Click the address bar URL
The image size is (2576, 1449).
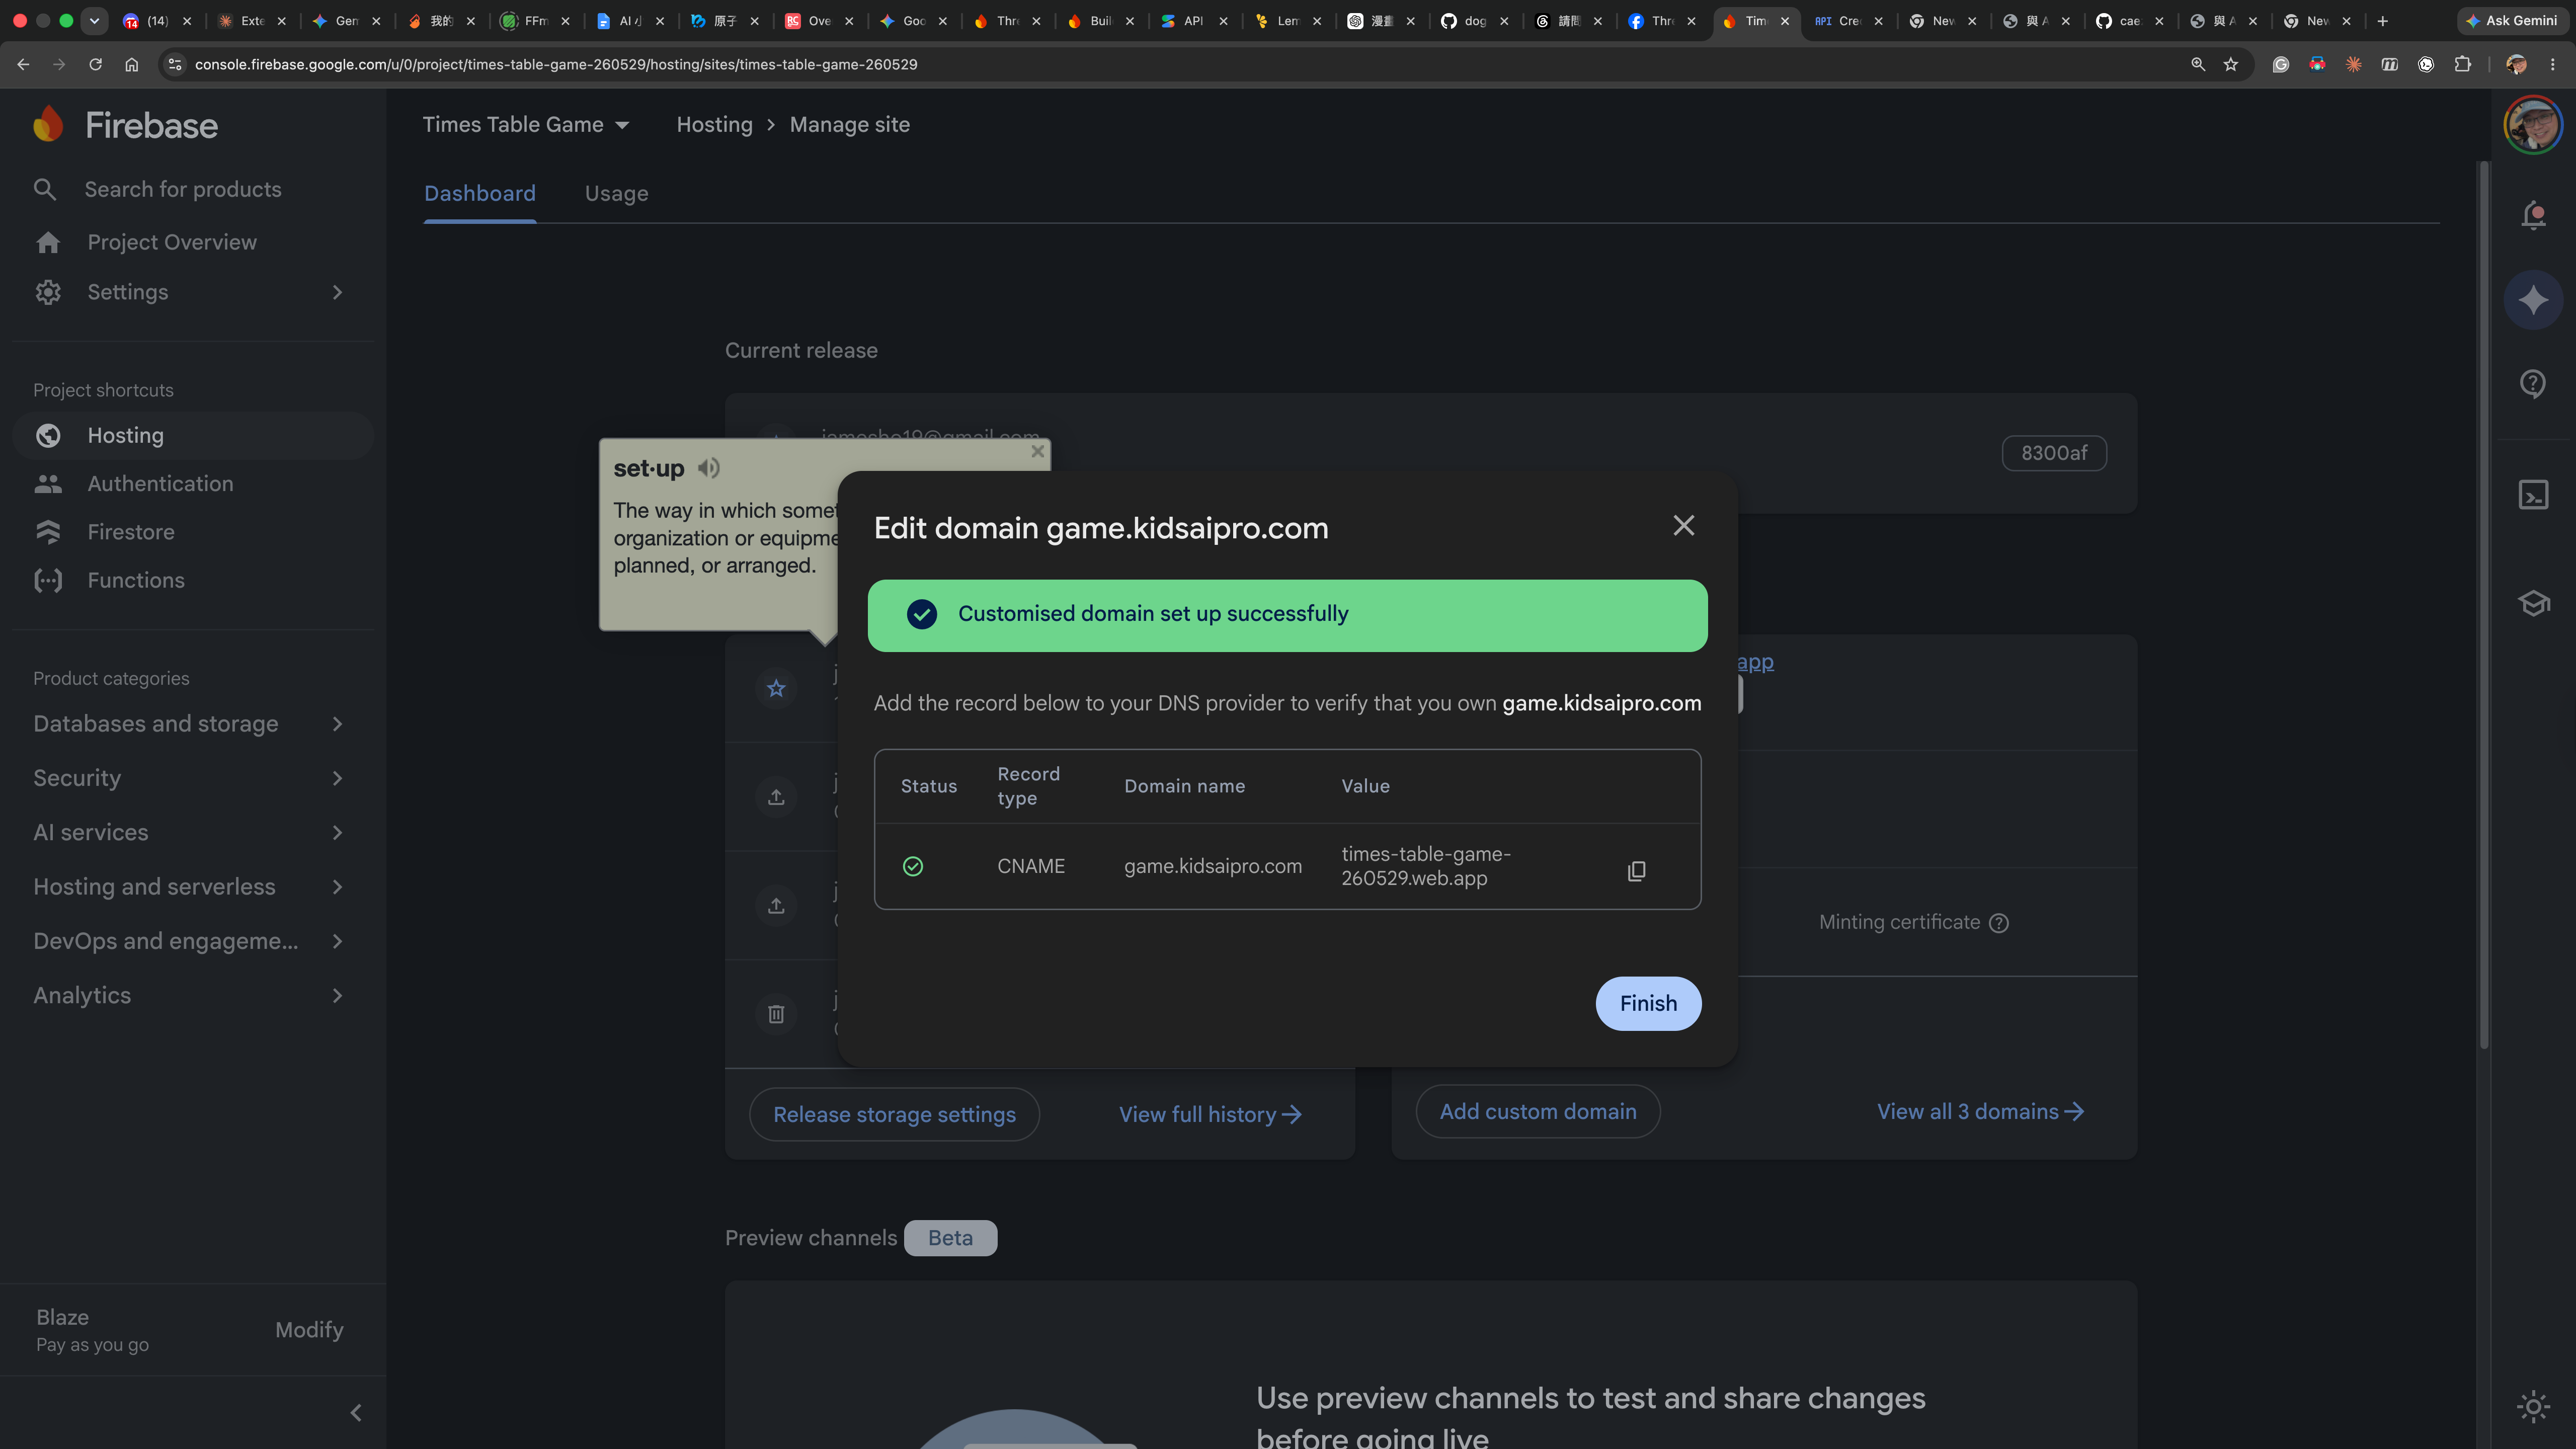(x=556, y=64)
